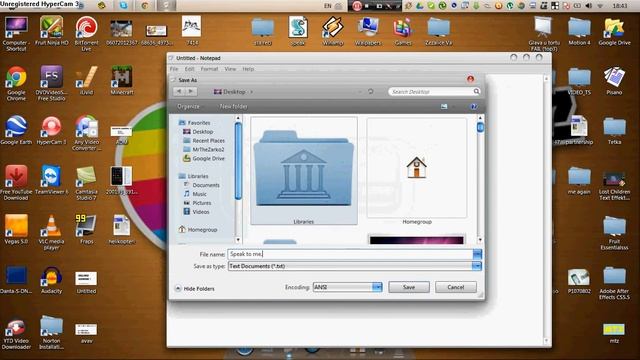Screen dimensions: 640x360
Task: Select MrTheZarko2 in navigation pane
Action: [x=204, y=149]
